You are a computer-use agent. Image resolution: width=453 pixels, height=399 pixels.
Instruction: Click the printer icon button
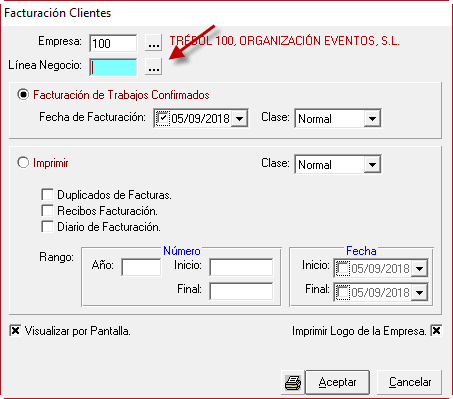pos(293,382)
